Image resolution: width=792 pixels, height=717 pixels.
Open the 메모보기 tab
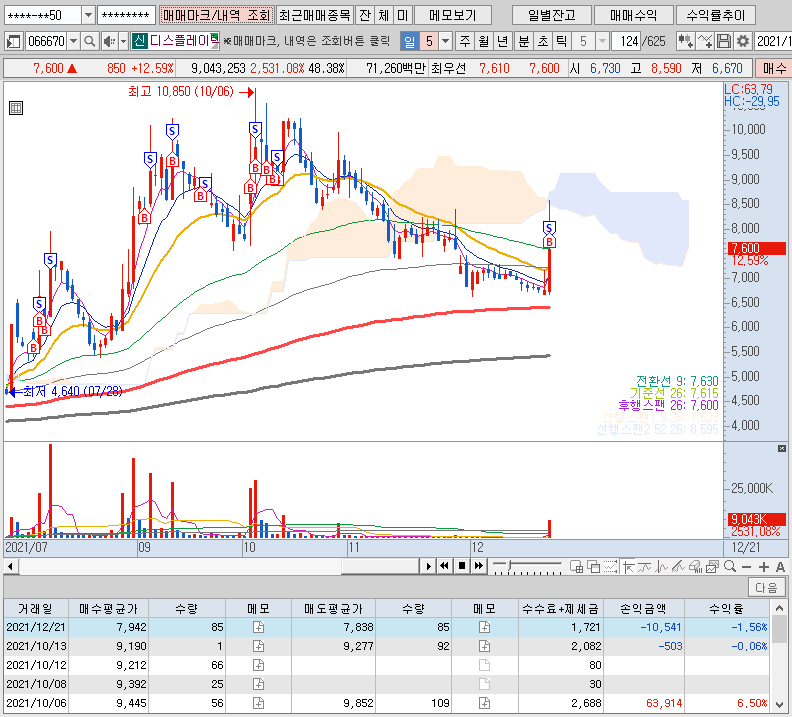click(x=453, y=15)
